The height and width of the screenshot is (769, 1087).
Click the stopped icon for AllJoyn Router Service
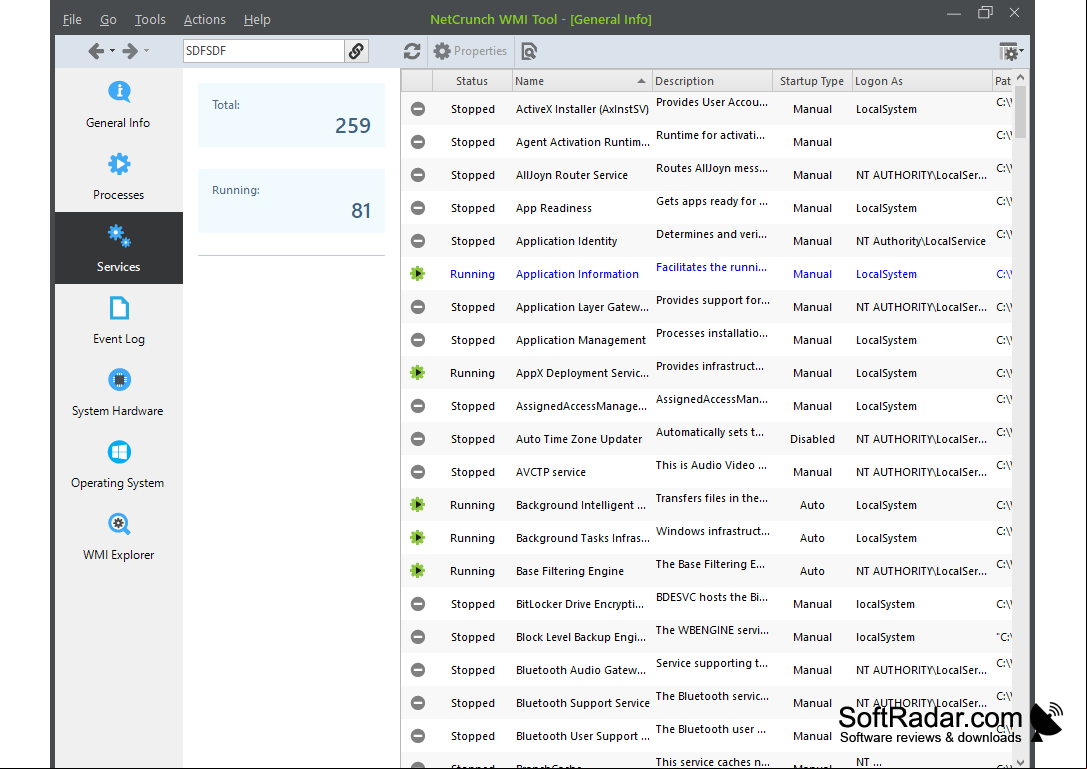pos(417,175)
